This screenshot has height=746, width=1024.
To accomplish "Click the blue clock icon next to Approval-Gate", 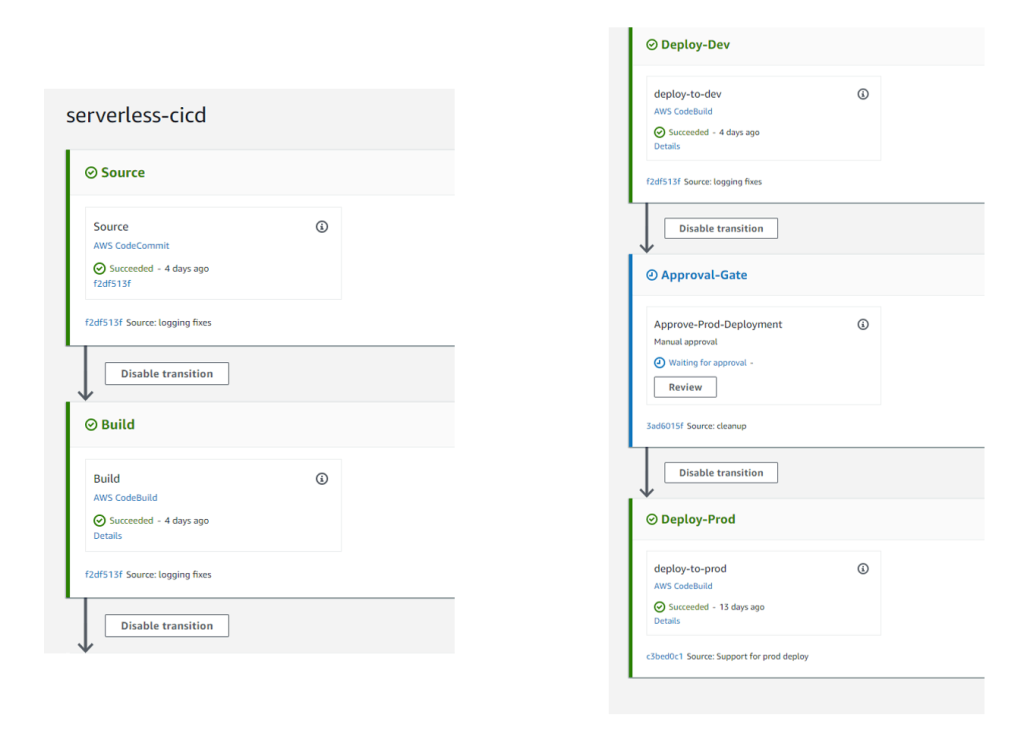I will tap(651, 274).
